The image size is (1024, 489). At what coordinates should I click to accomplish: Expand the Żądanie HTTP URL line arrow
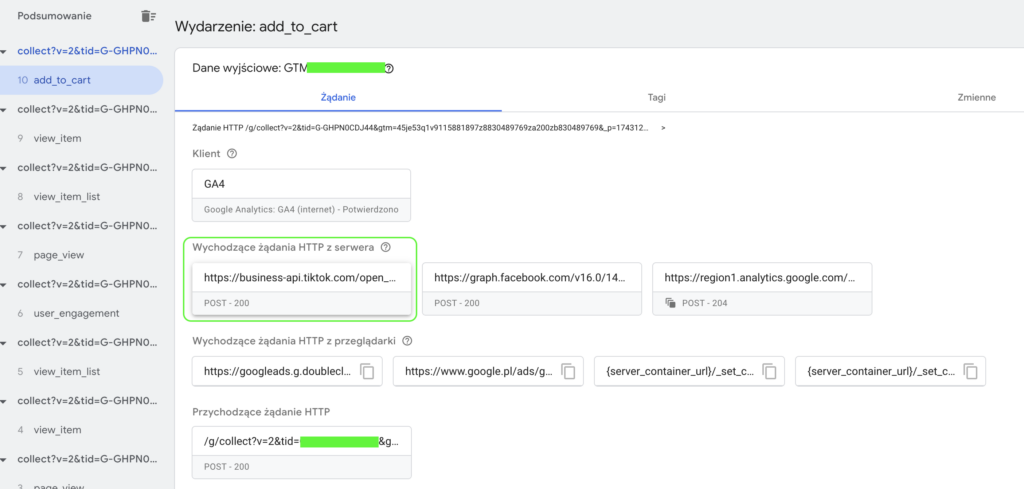[663, 128]
